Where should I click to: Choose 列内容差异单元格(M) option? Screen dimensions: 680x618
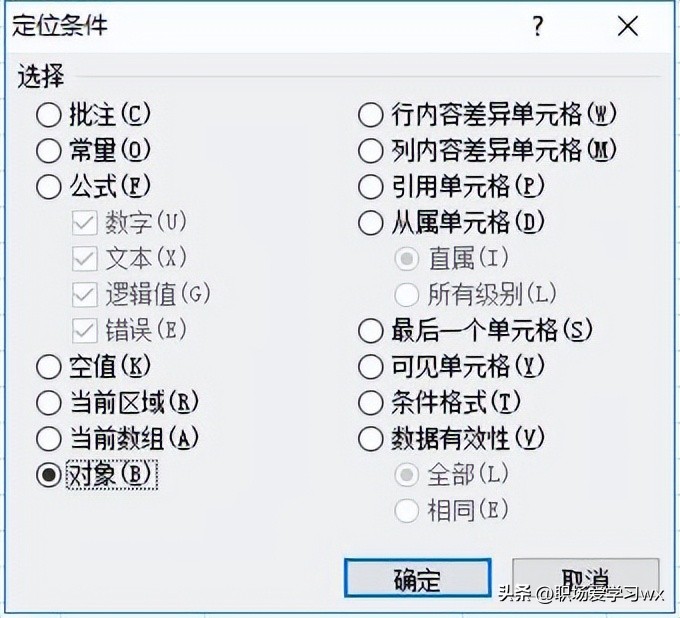(371, 150)
